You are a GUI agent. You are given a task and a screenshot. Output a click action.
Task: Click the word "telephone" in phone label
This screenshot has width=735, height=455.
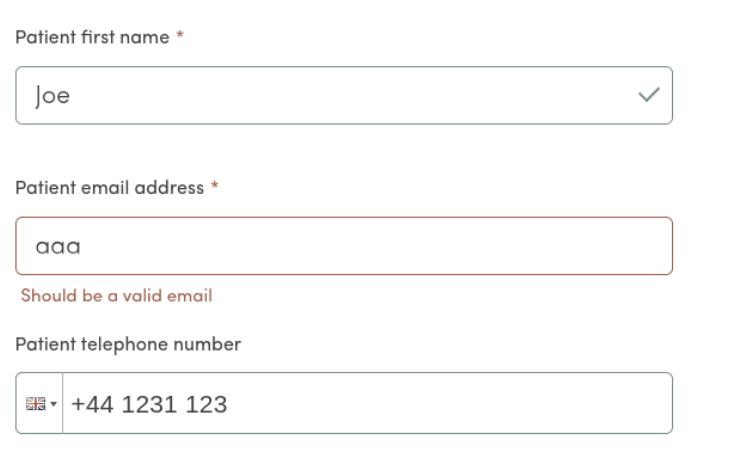point(113,344)
